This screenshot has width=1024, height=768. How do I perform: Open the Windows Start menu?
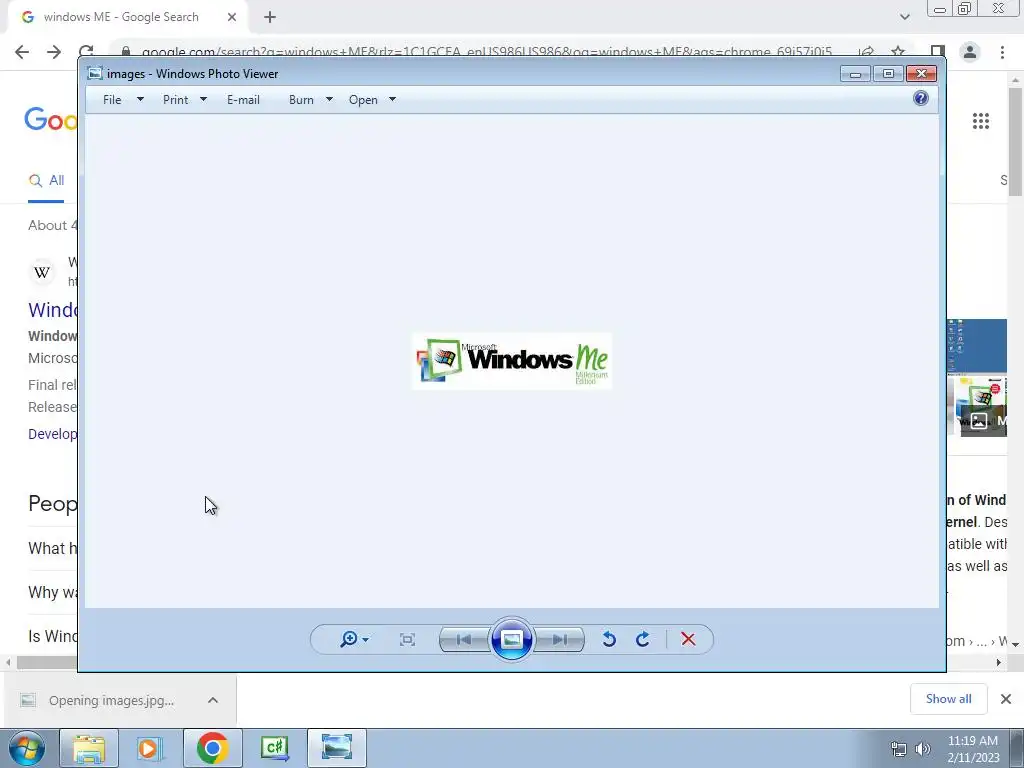point(27,748)
